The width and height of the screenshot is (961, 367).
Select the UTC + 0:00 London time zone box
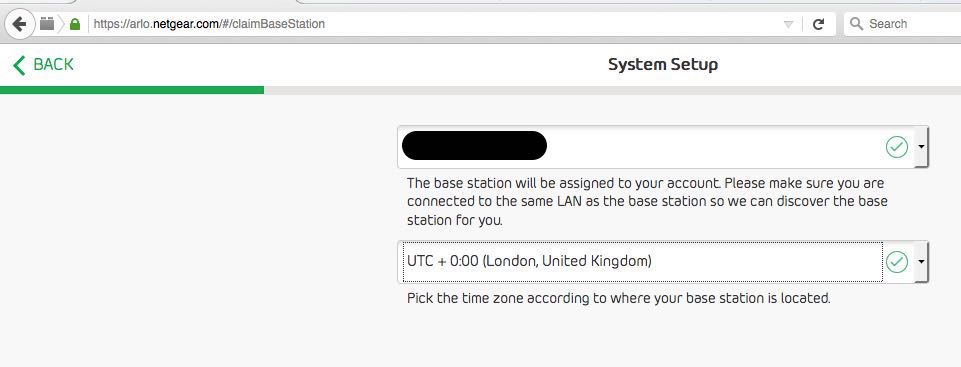pos(663,262)
